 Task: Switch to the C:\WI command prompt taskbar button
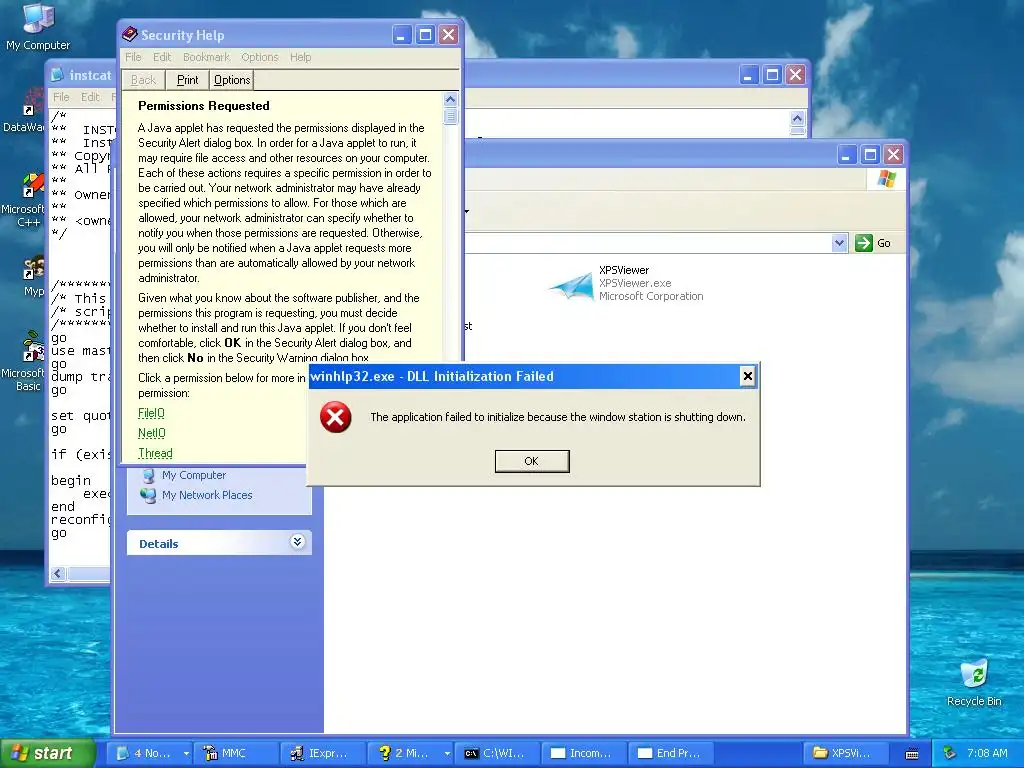pos(496,753)
